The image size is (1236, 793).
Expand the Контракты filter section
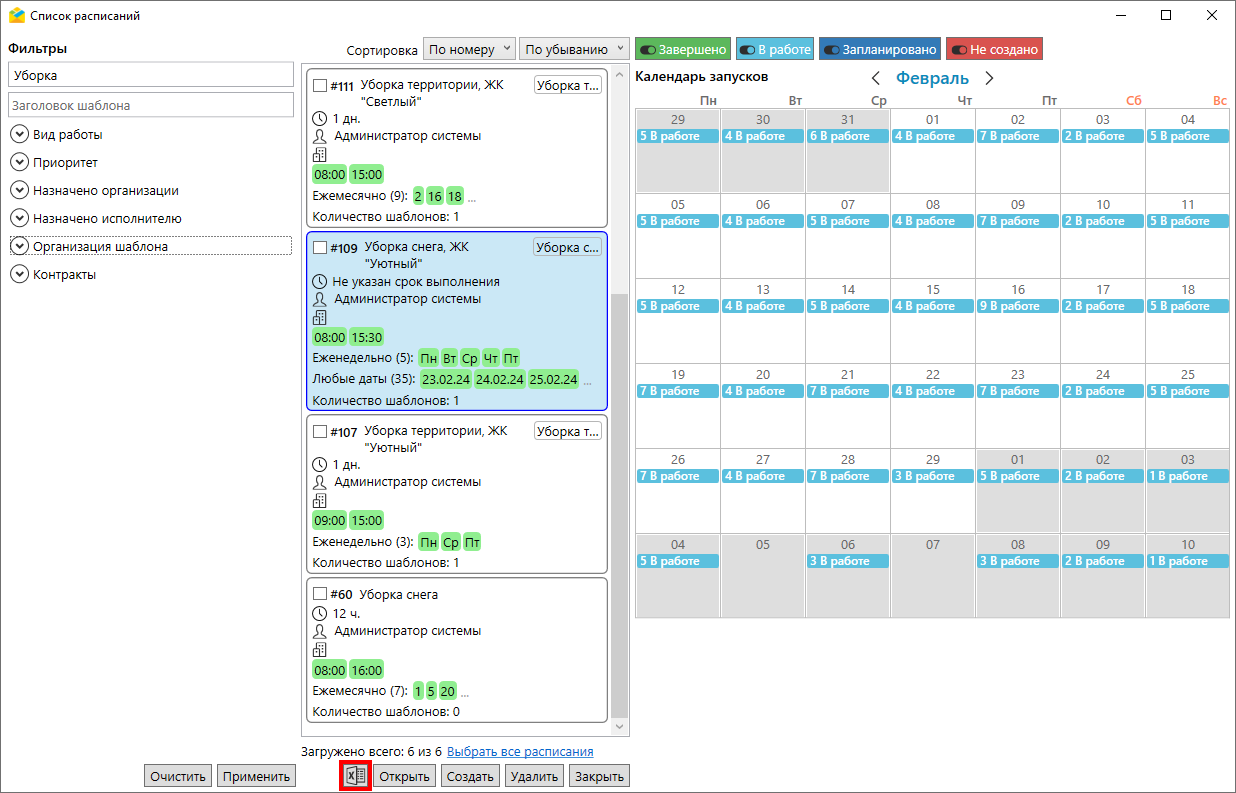tap(19, 275)
